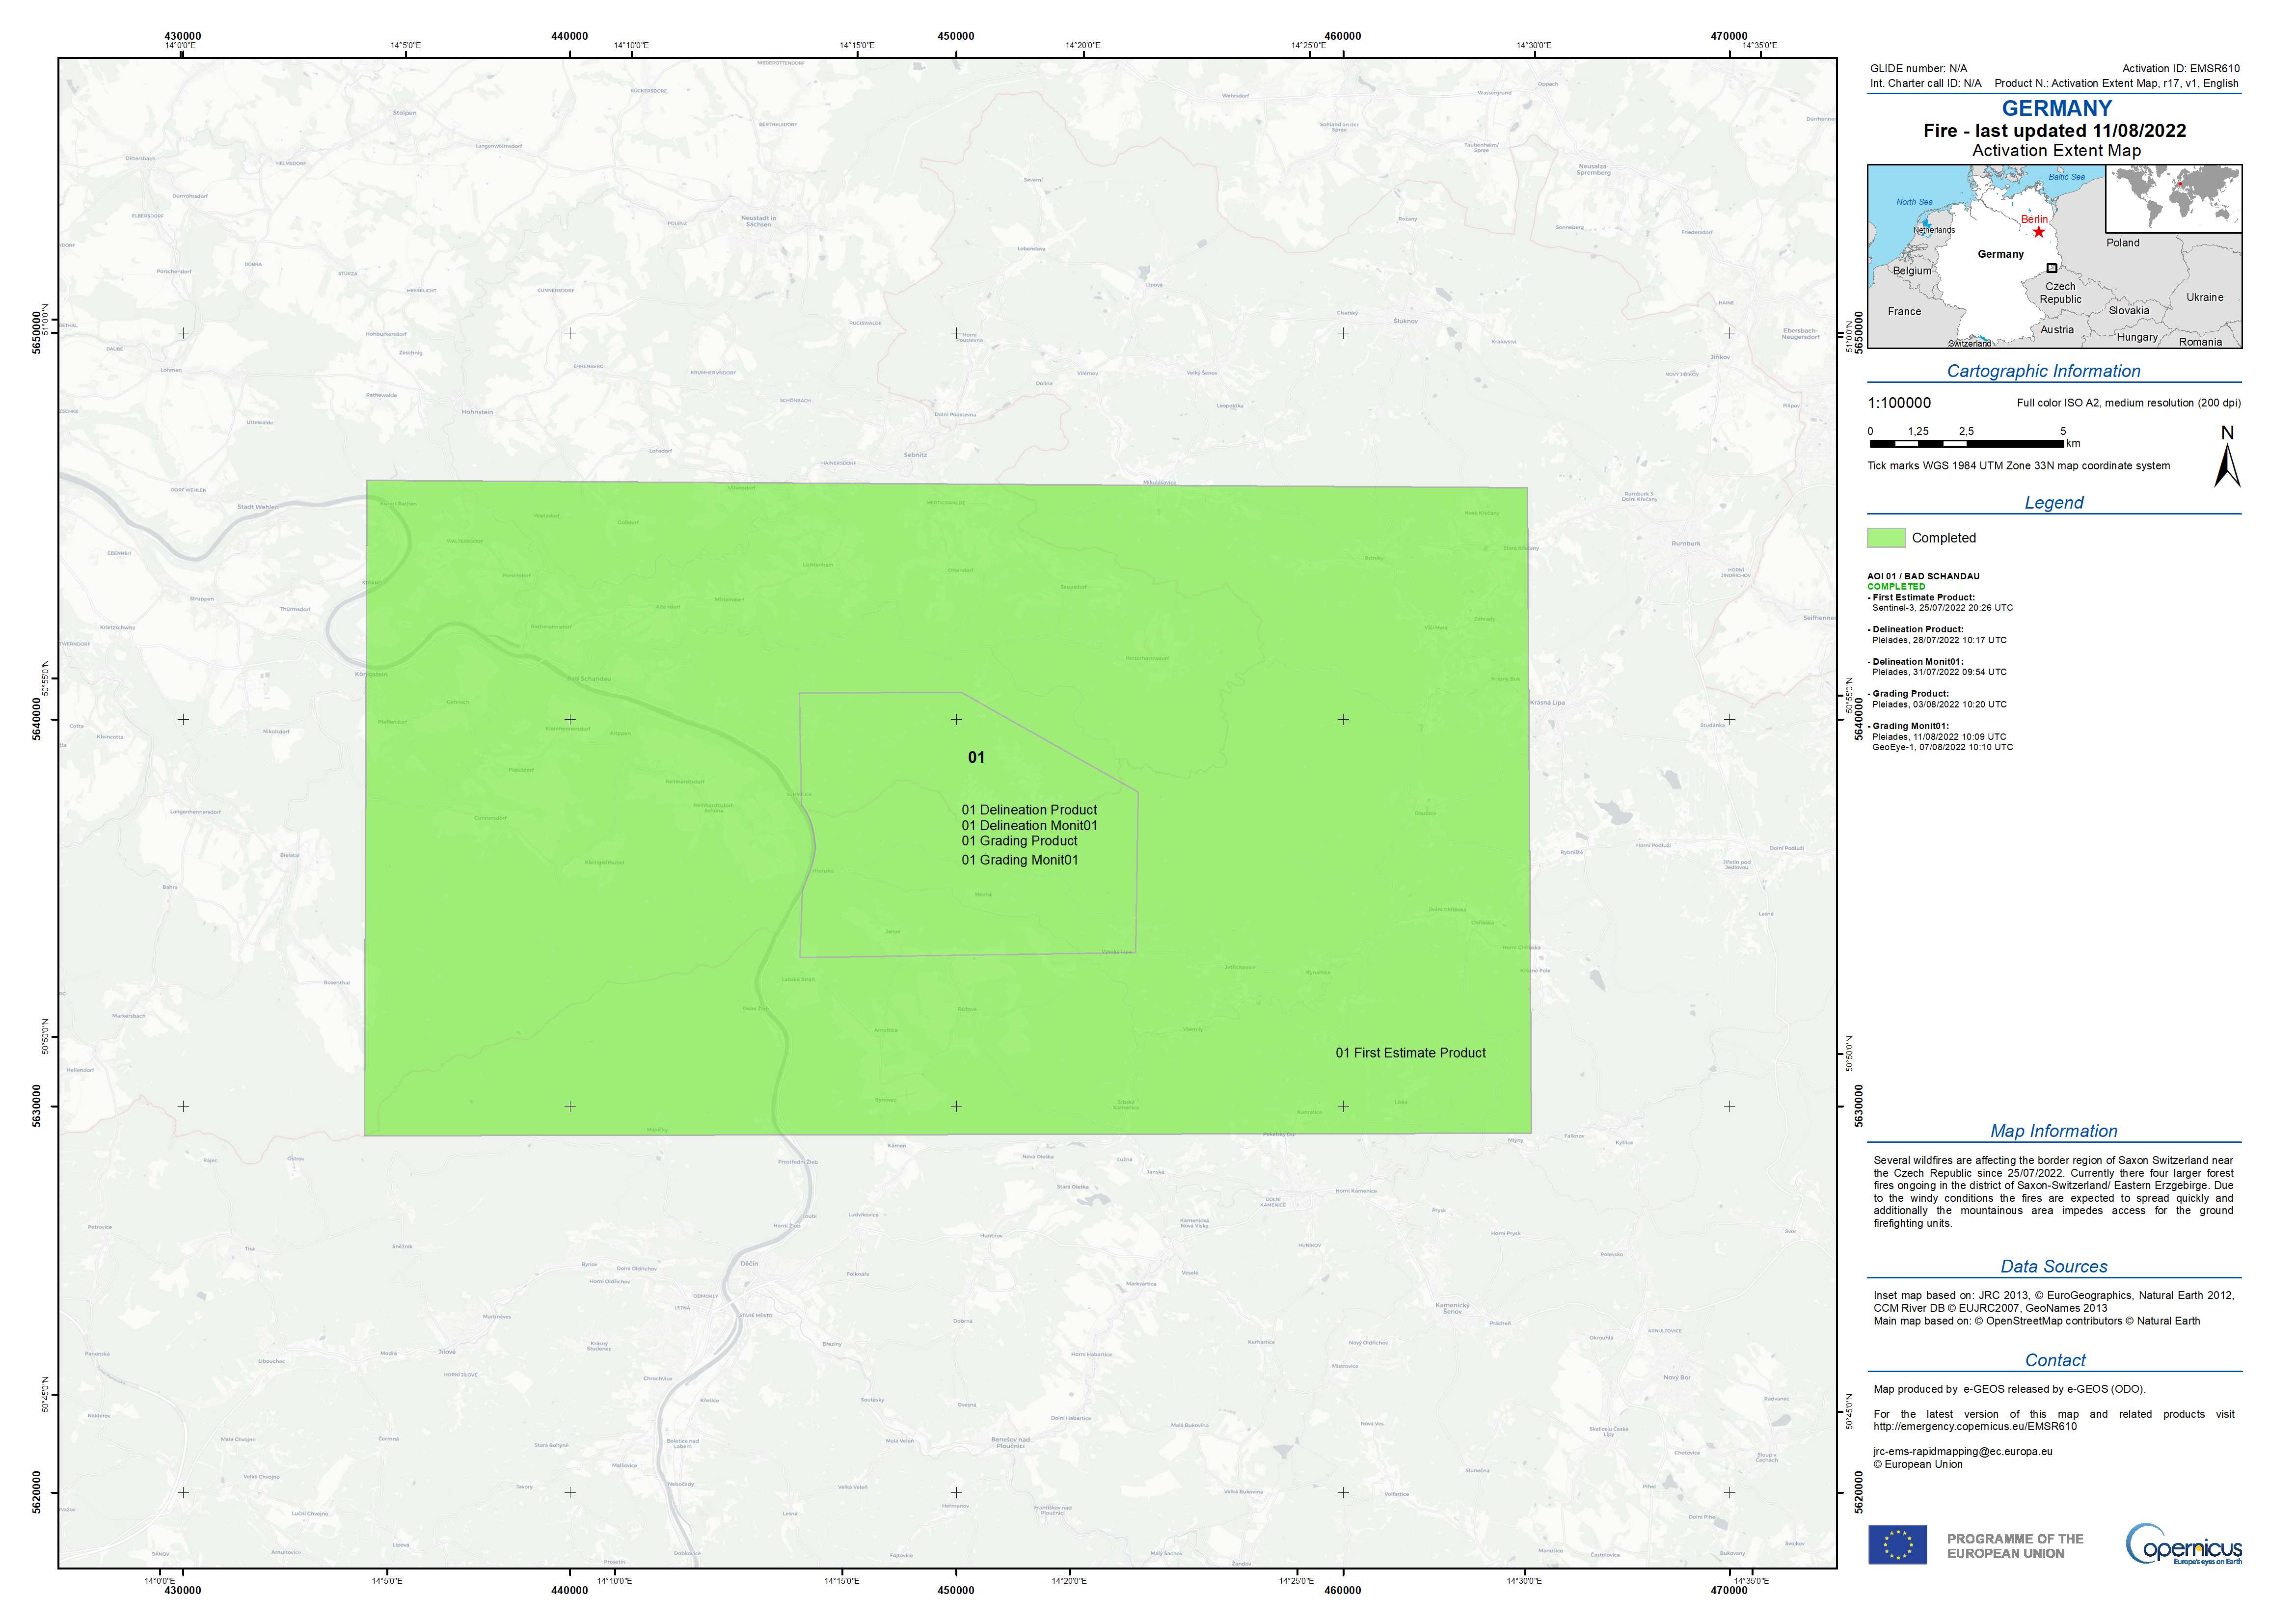Open the emergency.copernicus.eu/EMSR610 link

pyautogui.click(x=1975, y=1427)
